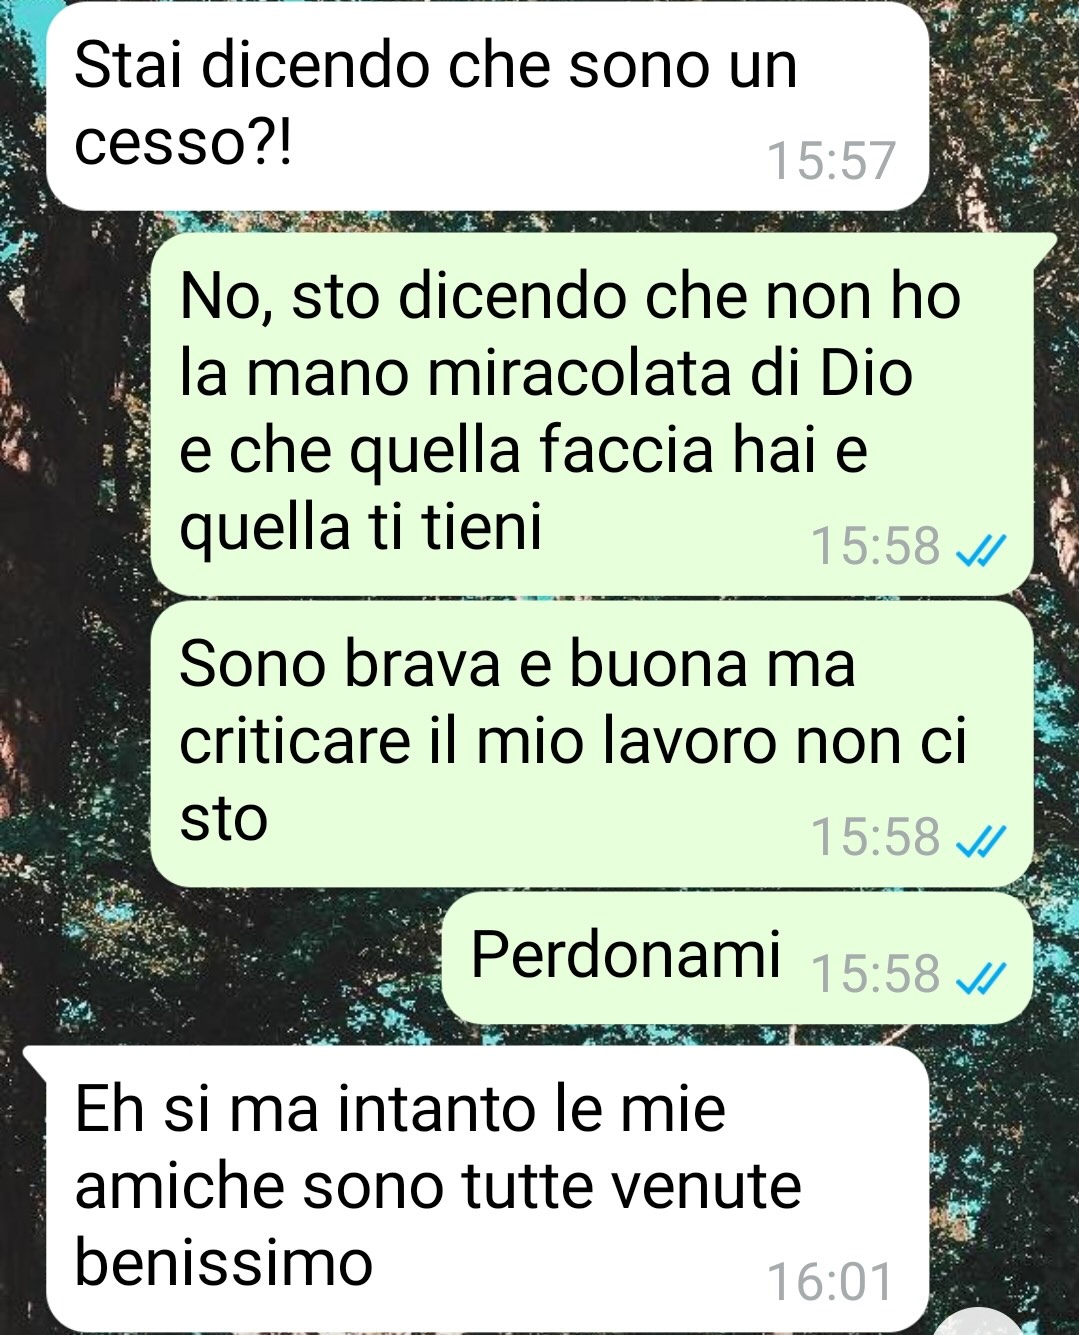
Task: Tap the blue read receipt on 'quella ti tieni' message
Action: [981, 548]
